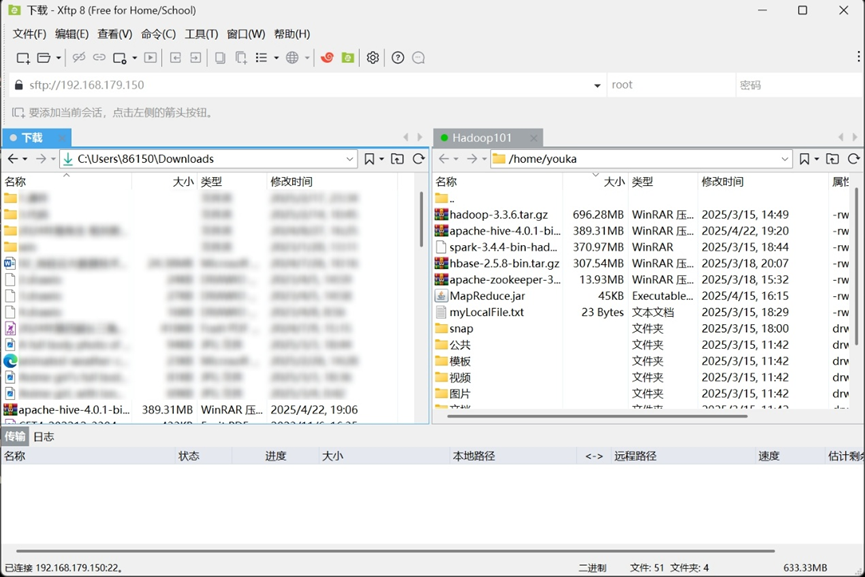This screenshot has width=865, height=577.
Task: Switch to the 传输 transfer tab
Action: (15, 437)
